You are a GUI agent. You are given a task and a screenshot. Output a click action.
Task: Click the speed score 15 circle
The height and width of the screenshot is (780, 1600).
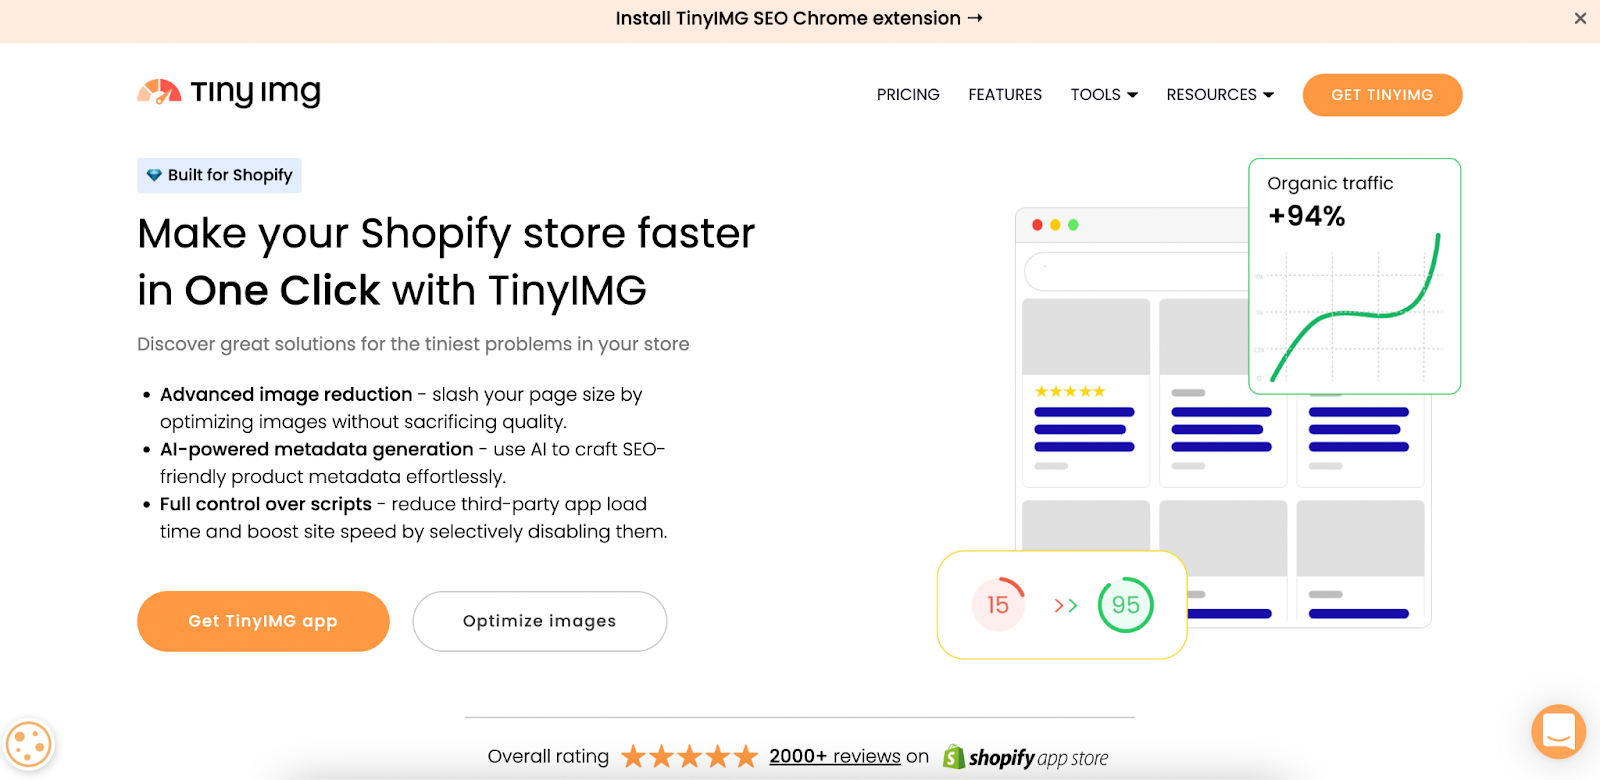[998, 604]
